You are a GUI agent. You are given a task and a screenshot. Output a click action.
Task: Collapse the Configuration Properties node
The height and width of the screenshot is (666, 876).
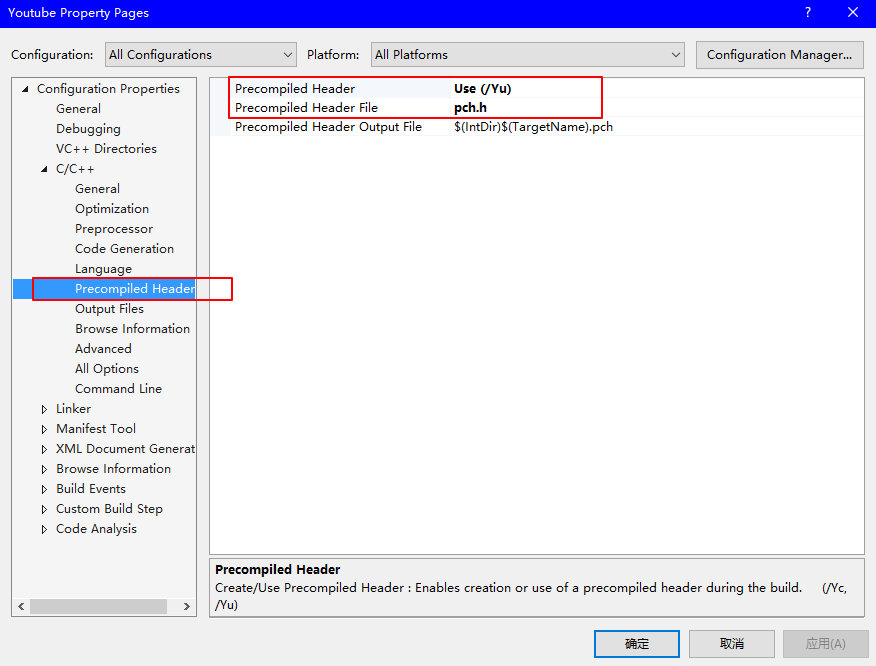(x=25, y=89)
